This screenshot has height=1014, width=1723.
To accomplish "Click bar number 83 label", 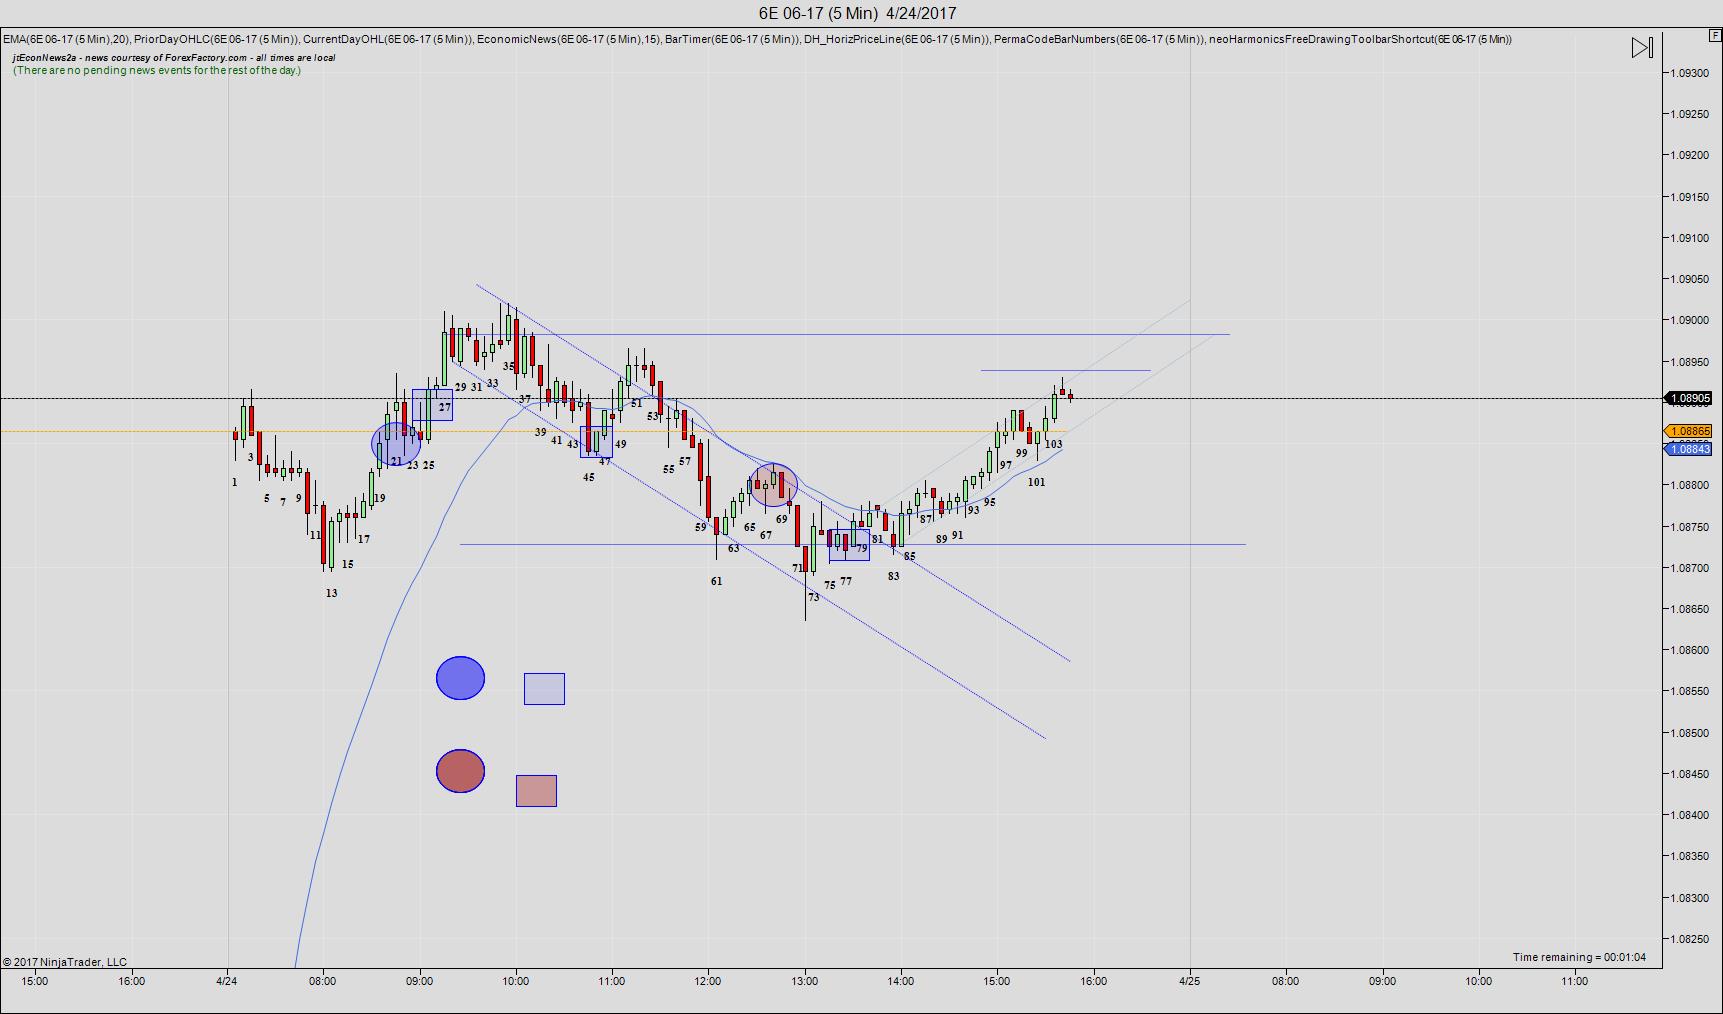I will pos(893,576).
